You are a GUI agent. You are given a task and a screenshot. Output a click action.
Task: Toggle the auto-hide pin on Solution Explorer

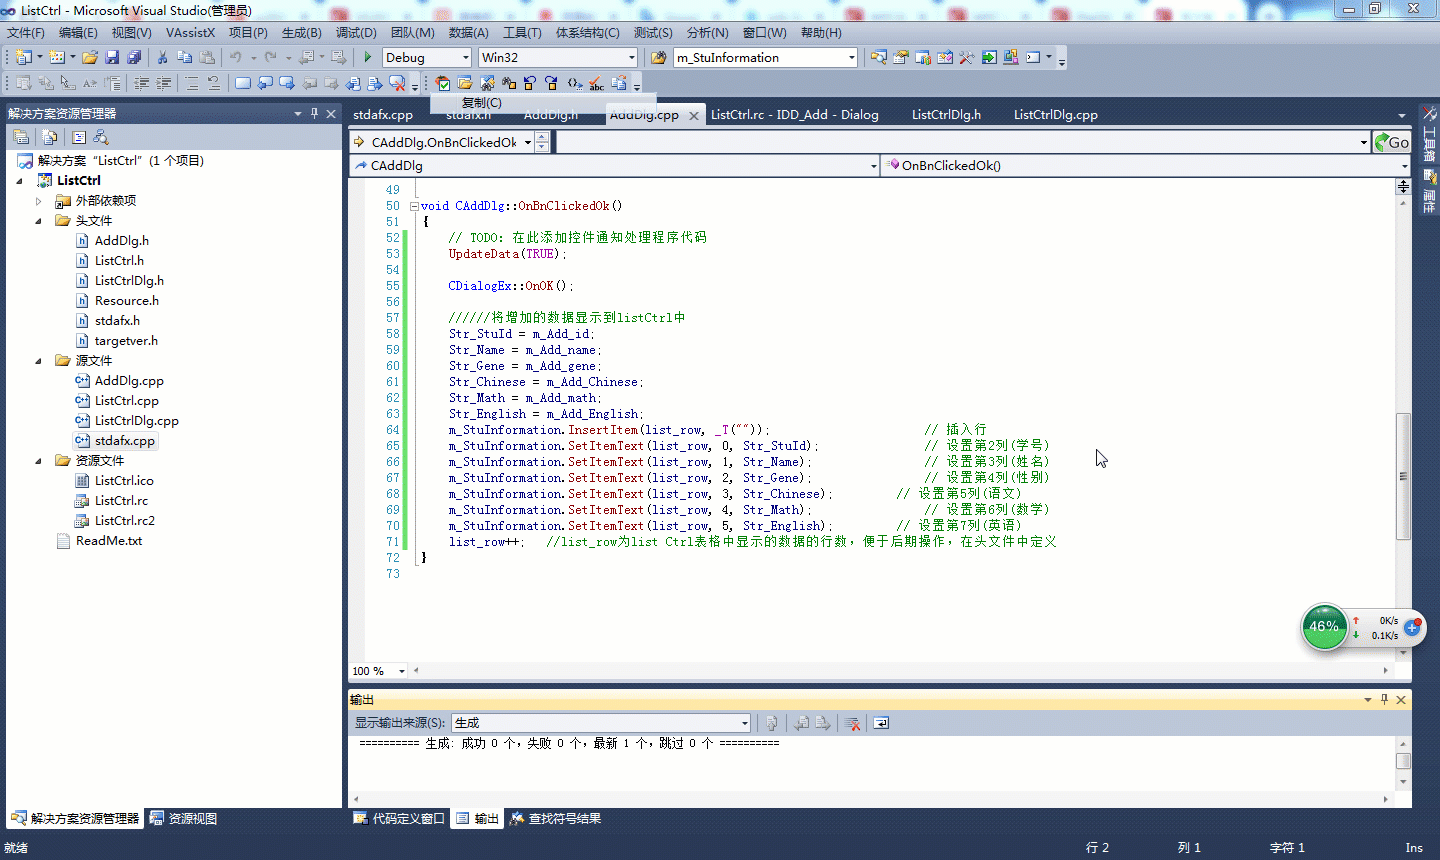tap(313, 113)
